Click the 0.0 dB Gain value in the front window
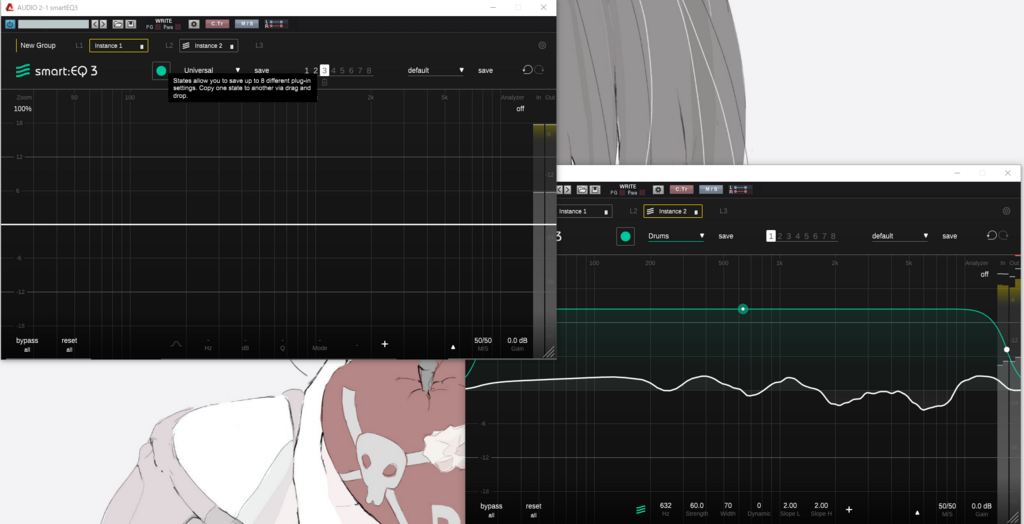Screen dimensions: 1024x524 [517, 340]
